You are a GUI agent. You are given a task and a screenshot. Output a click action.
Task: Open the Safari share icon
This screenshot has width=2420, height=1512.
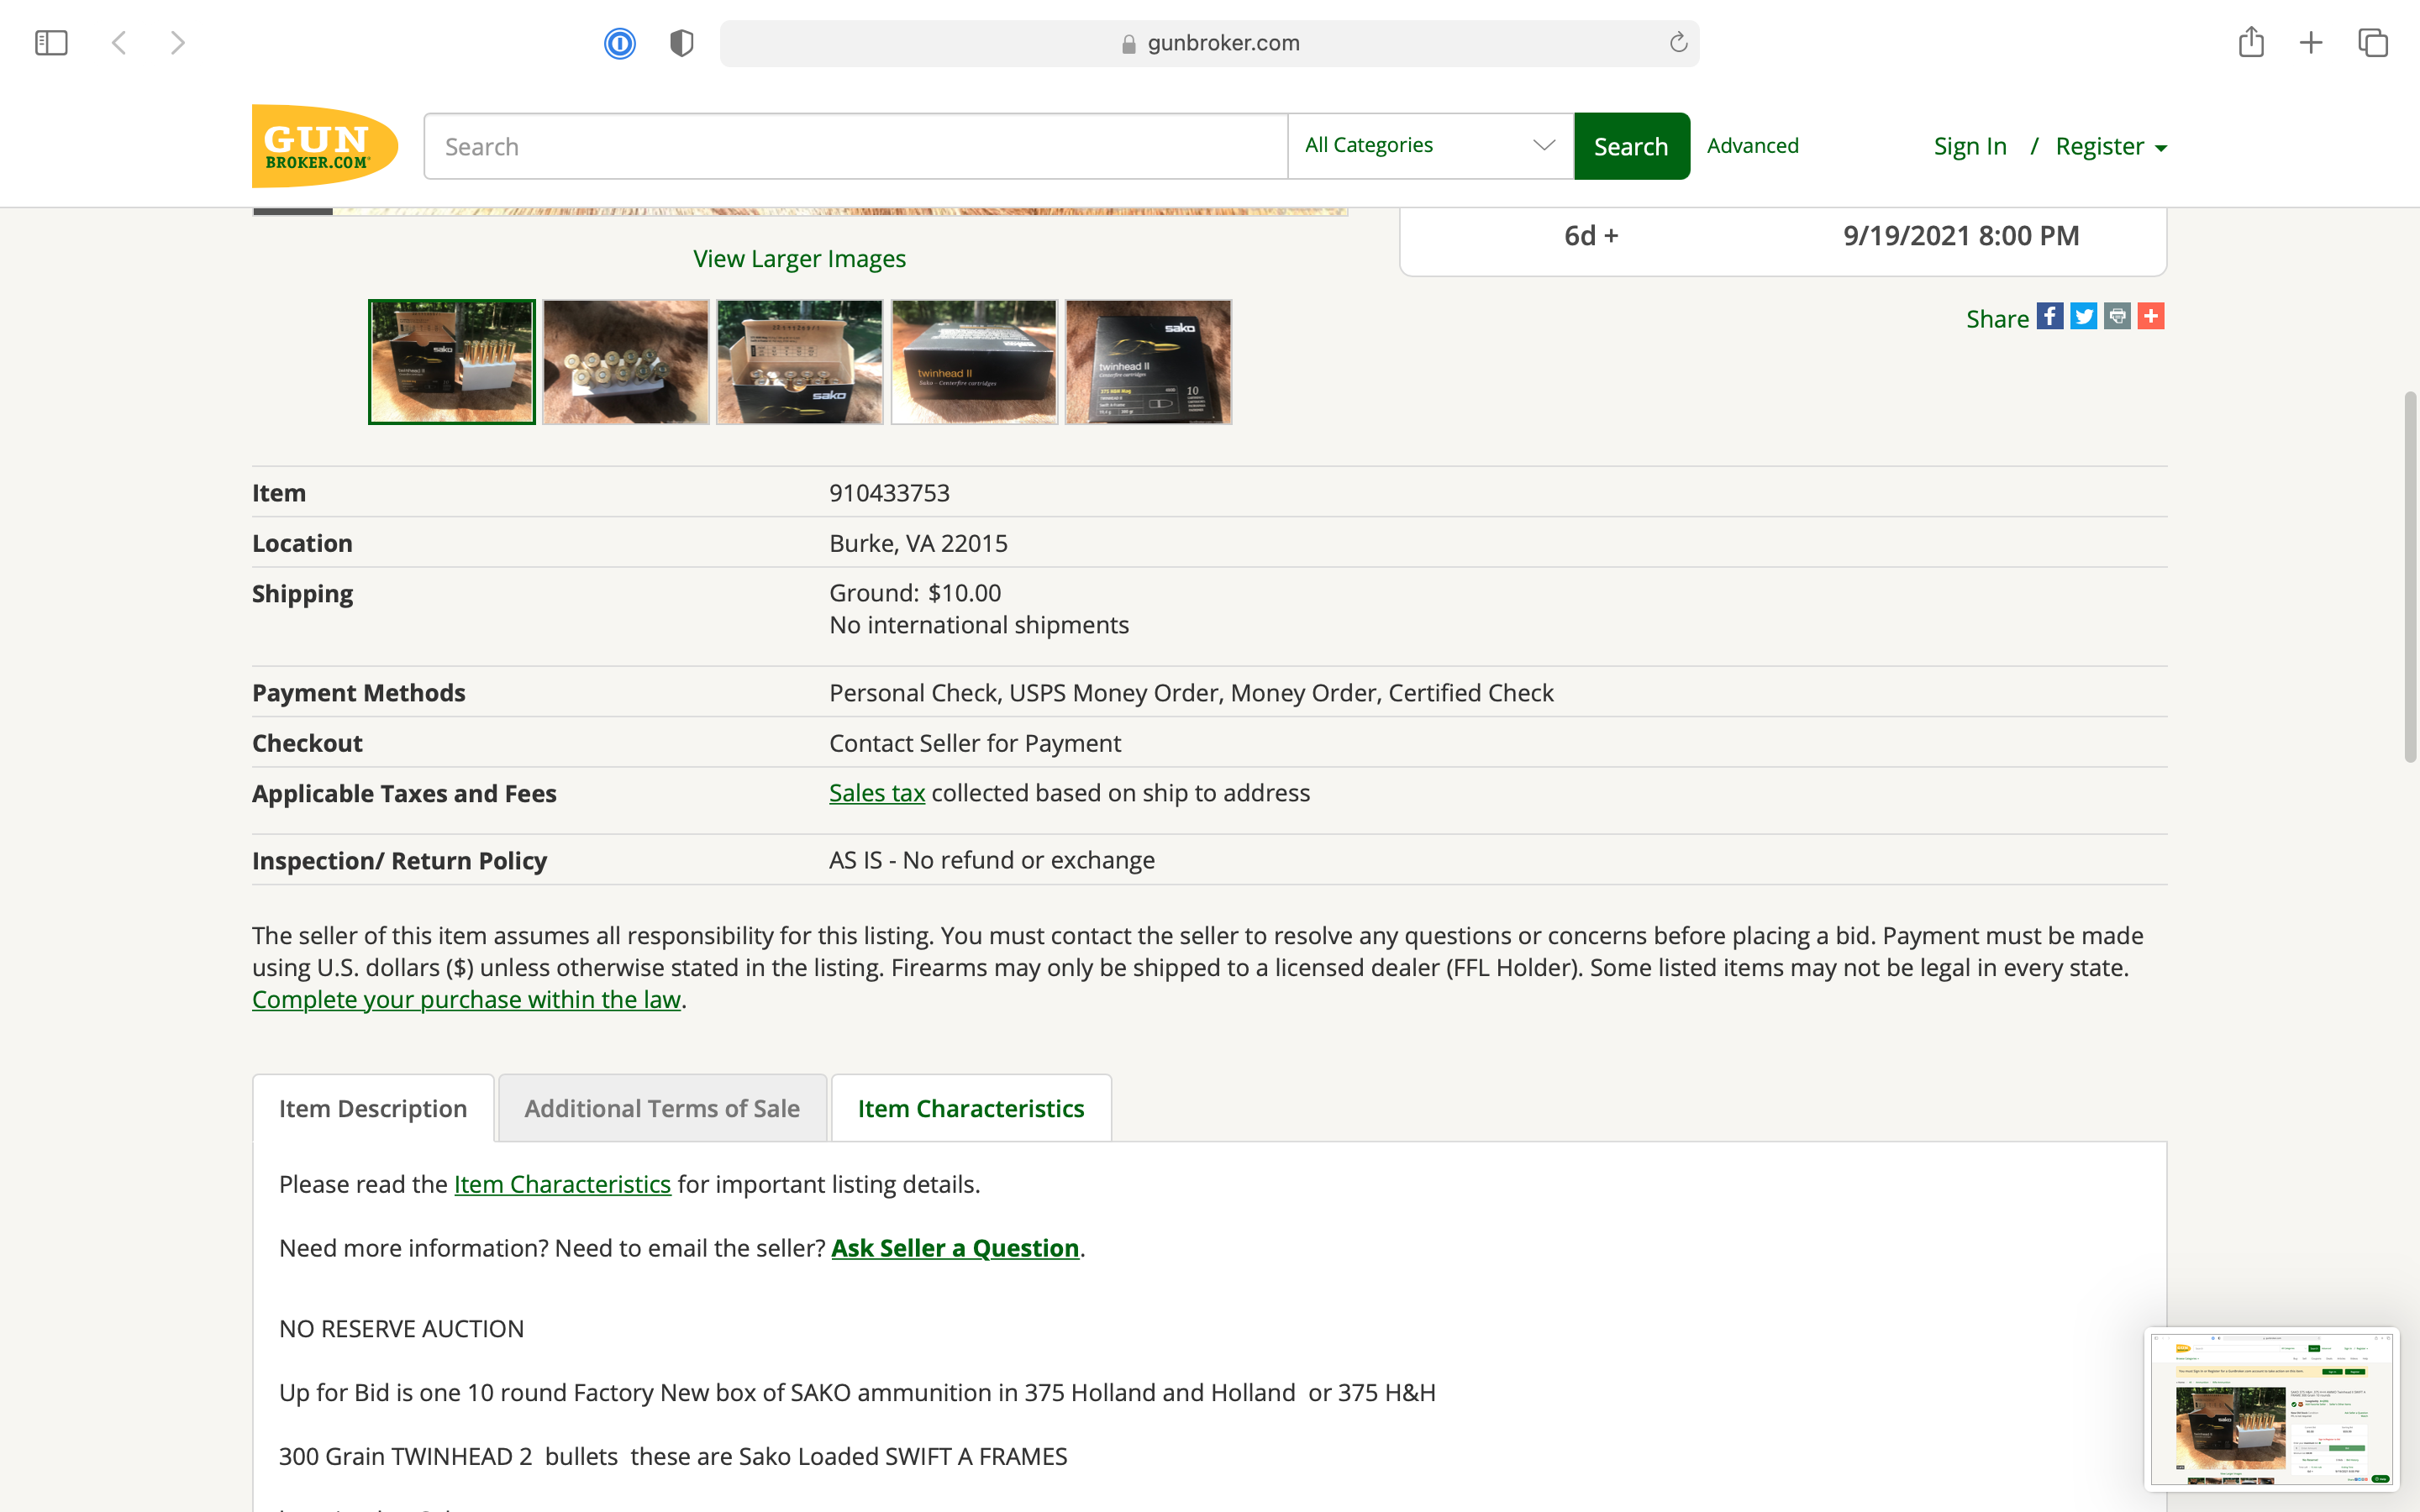click(x=2251, y=42)
